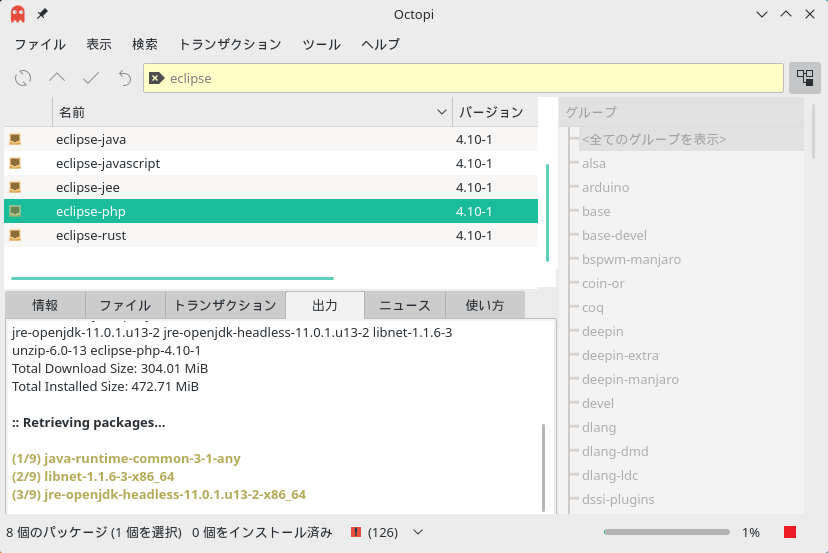Select the dlang group

tap(599, 427)
